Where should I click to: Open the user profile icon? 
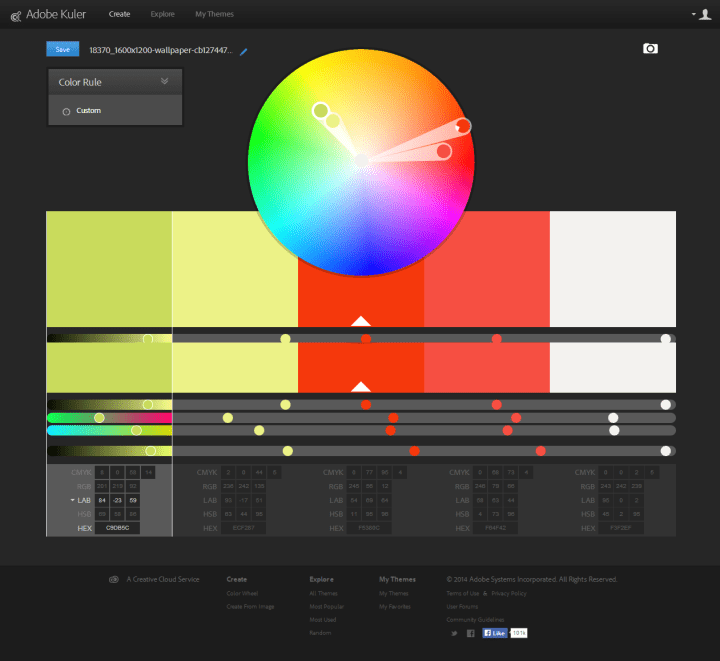click(x=705, y=15)
